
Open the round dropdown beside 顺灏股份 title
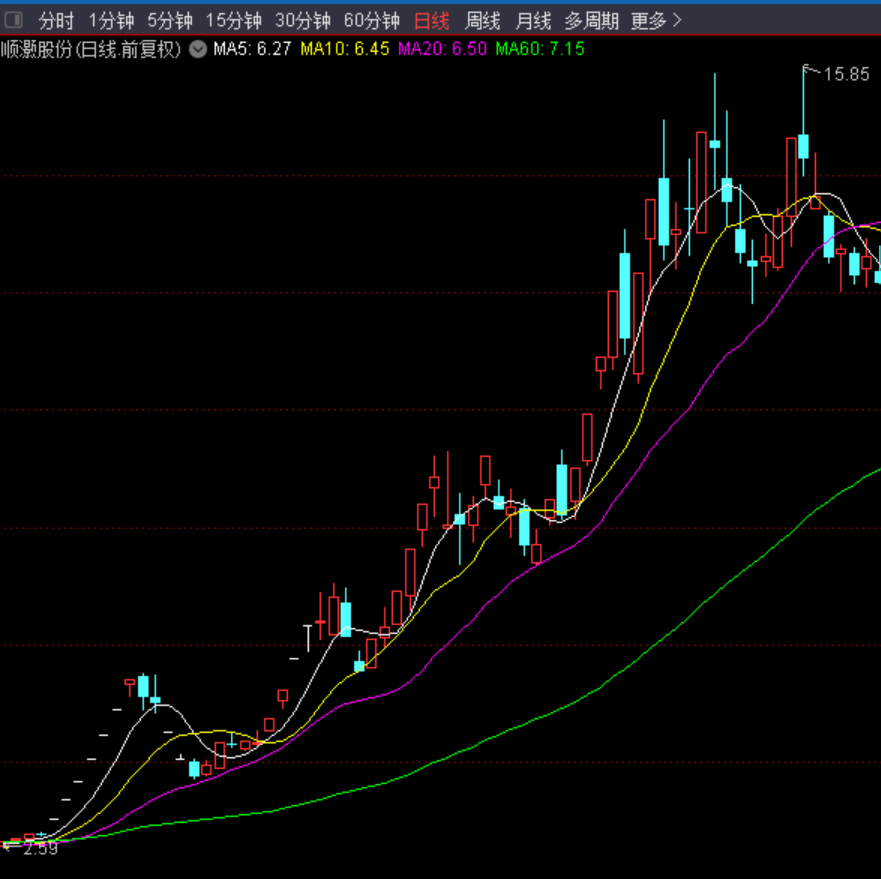coord(198,49)
